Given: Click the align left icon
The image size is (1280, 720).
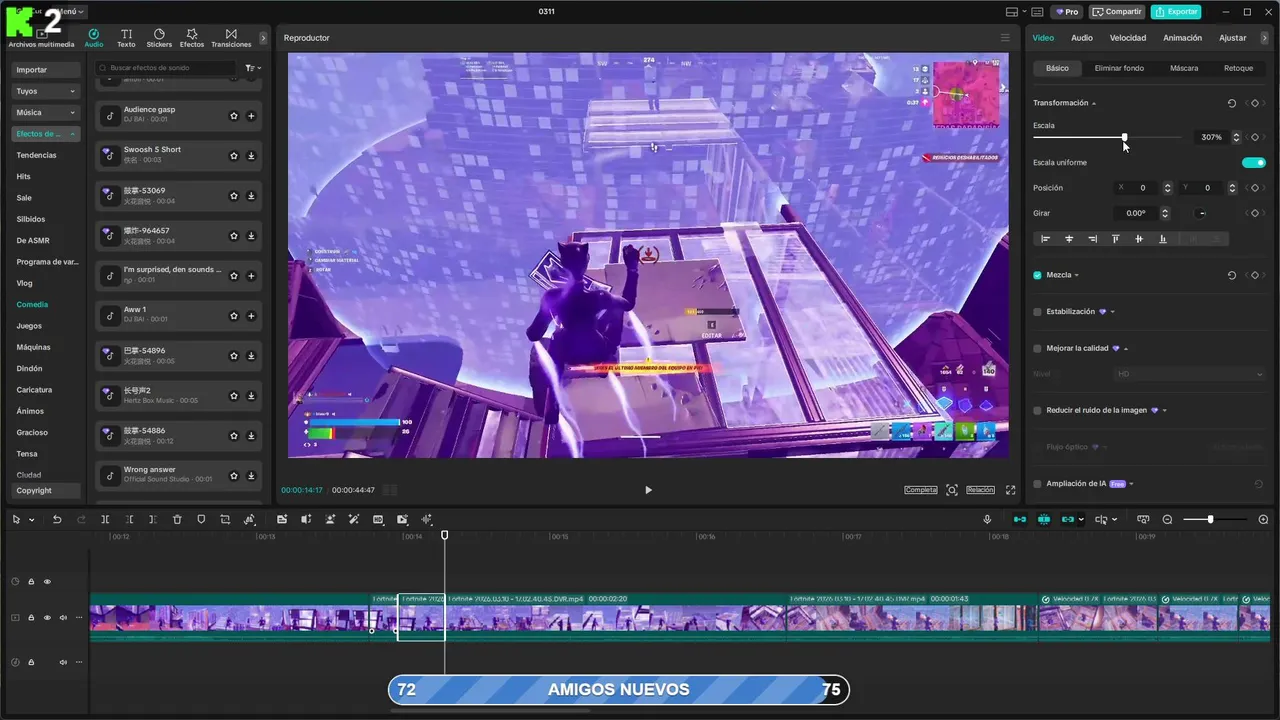Looking at the screenshot, I should click(x=1046, y=239).
